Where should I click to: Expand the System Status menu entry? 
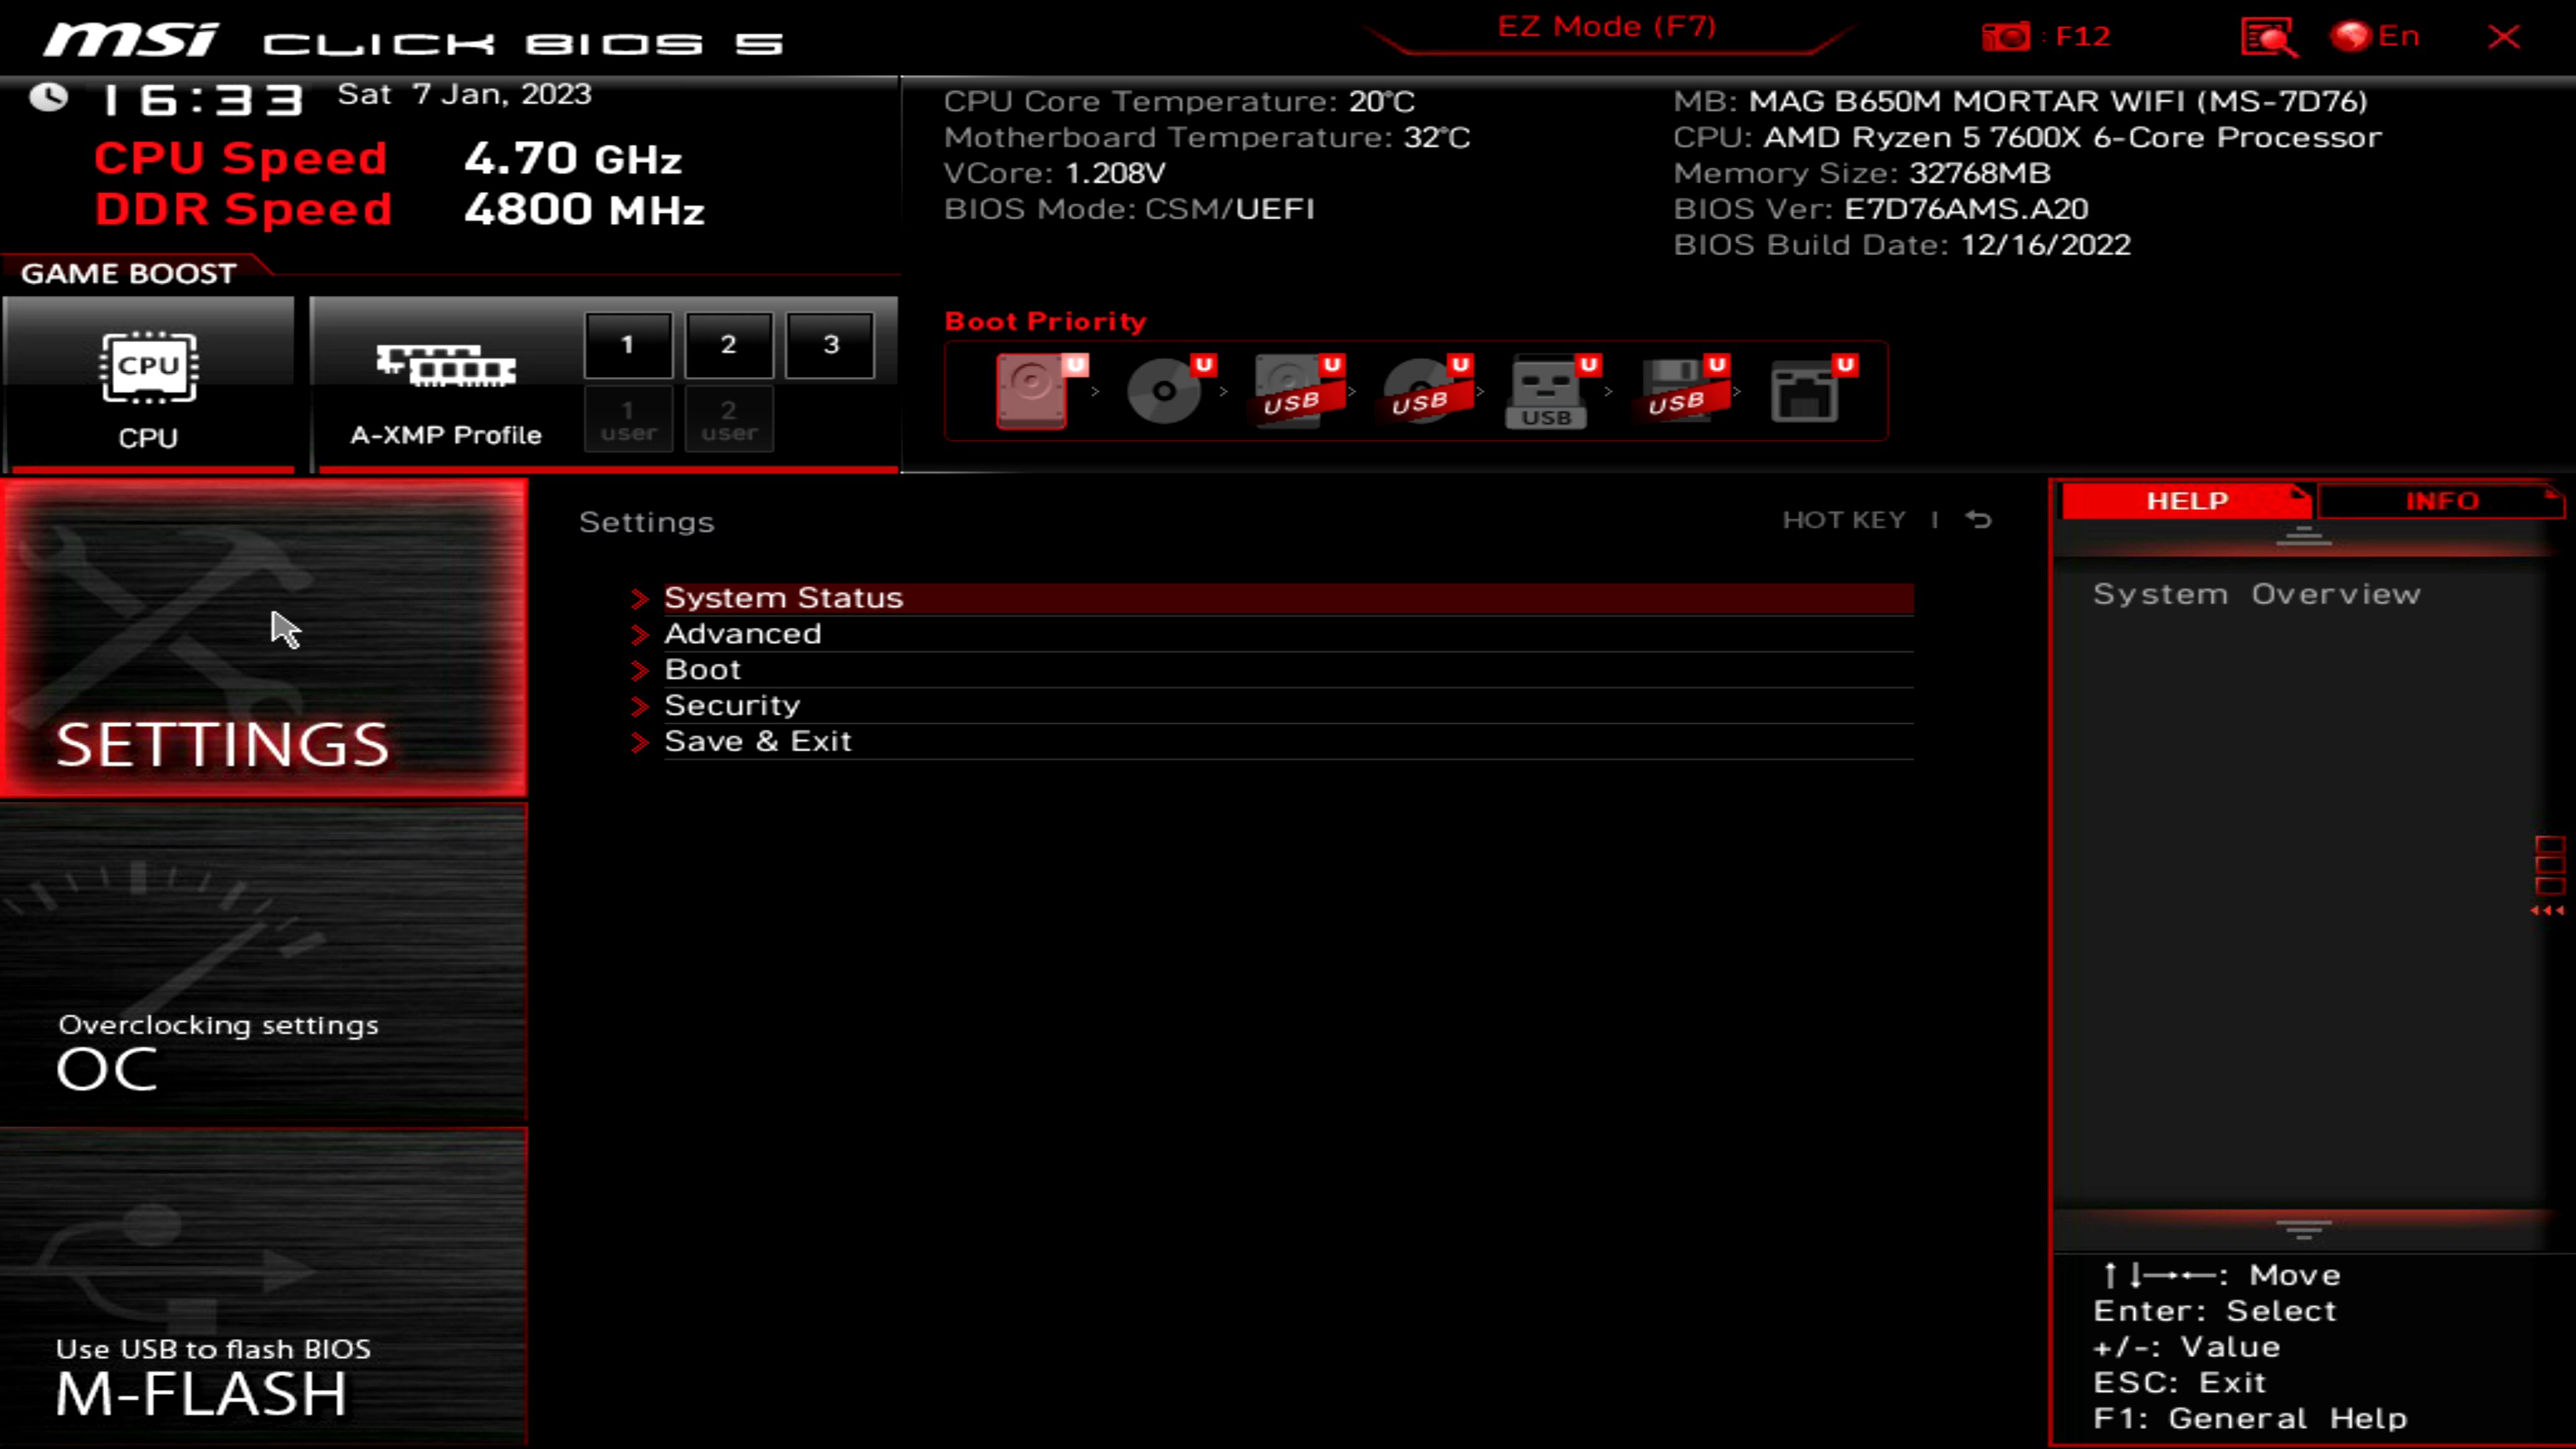(784, 596)
